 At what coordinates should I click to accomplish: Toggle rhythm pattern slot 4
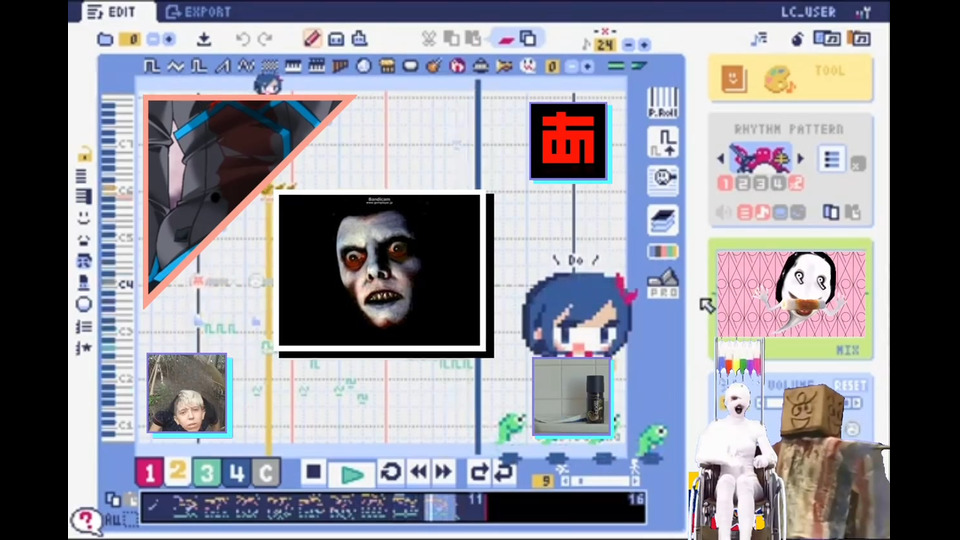[x=778, y=183]
